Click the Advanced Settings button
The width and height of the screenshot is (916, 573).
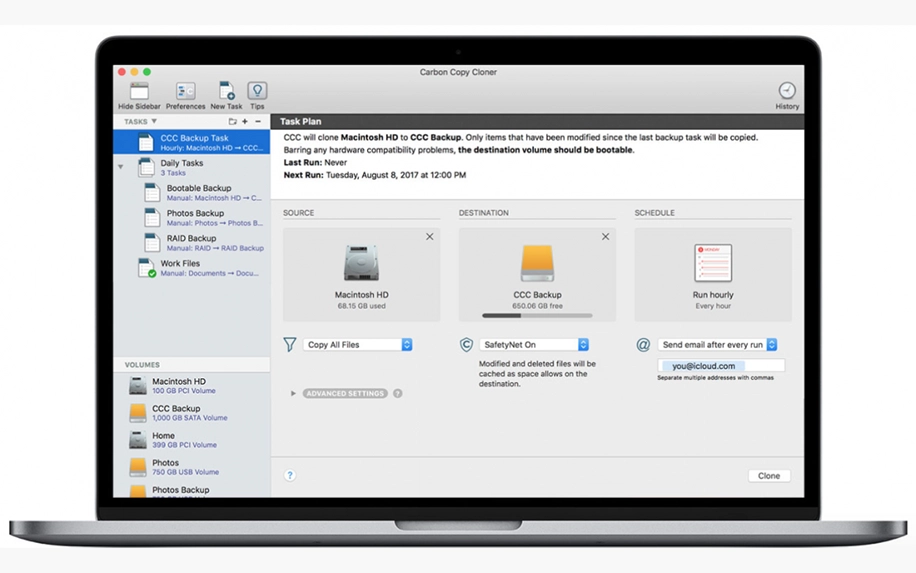[x=345, y=394]
